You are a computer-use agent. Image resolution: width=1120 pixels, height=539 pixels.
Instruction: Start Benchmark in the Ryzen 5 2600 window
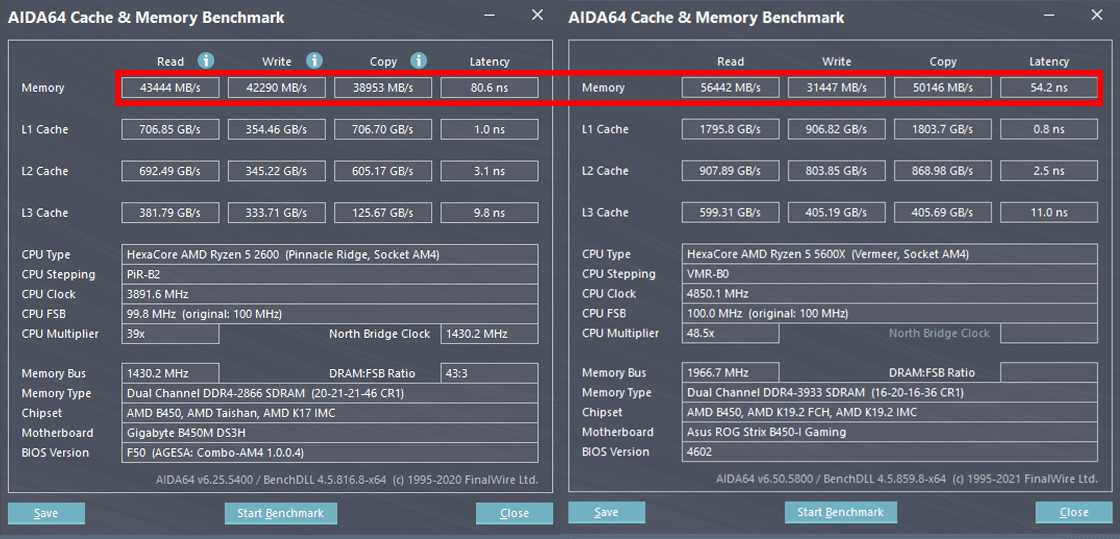pos(280,513)
